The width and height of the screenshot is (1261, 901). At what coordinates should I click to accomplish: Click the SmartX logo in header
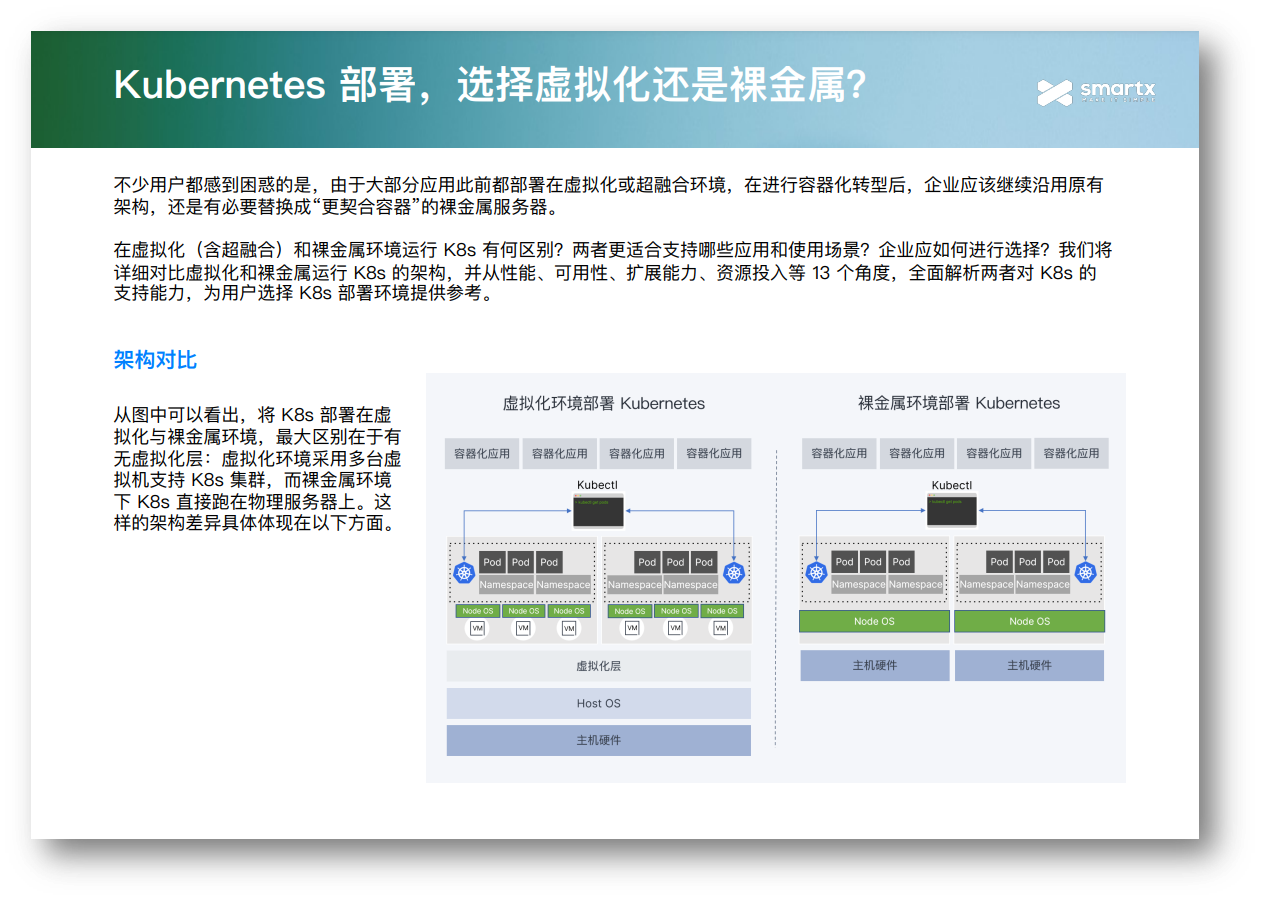(1096, 93)
